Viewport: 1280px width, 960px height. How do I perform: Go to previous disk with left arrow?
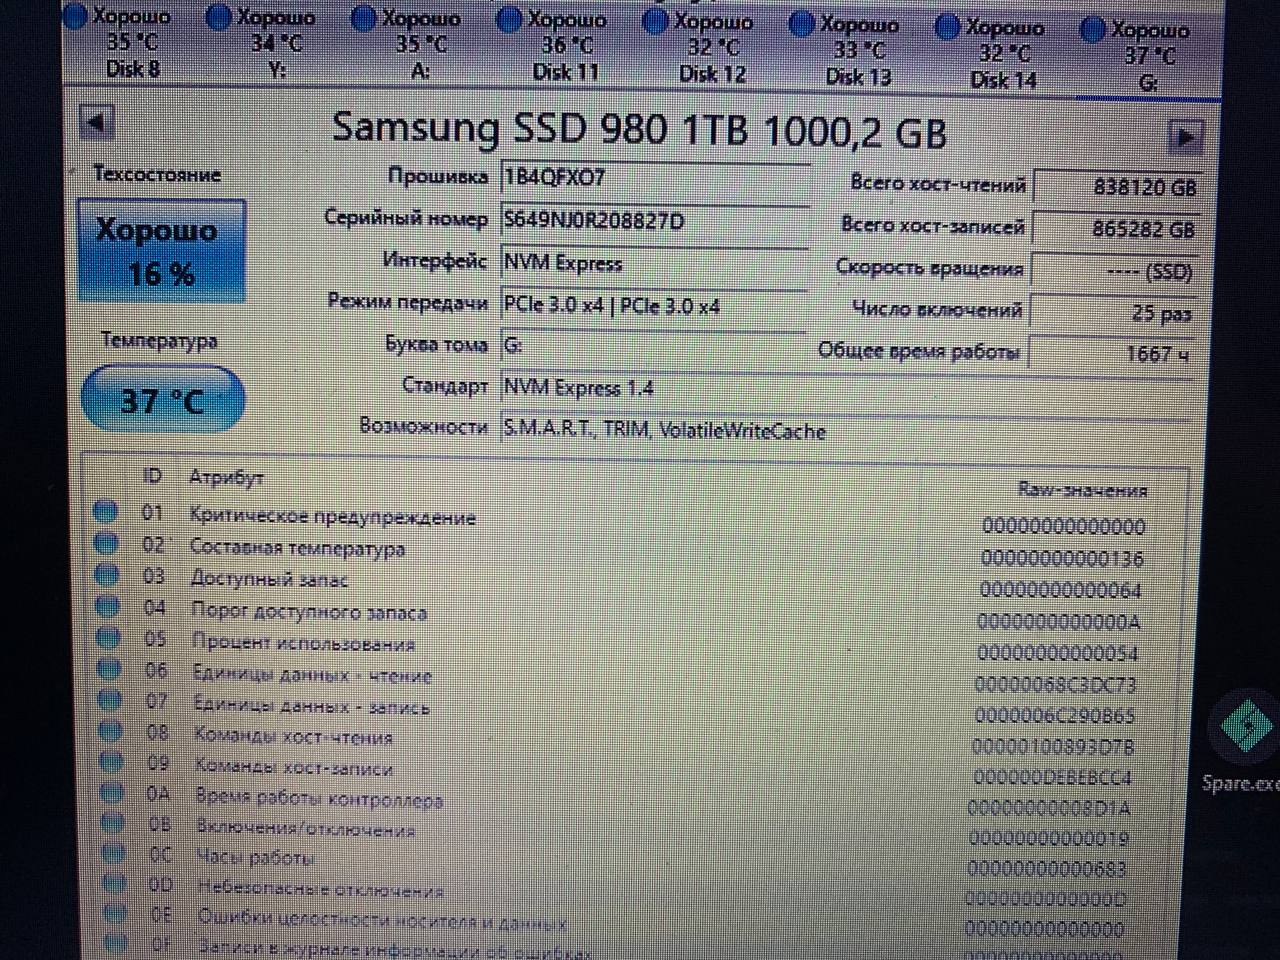97,124
